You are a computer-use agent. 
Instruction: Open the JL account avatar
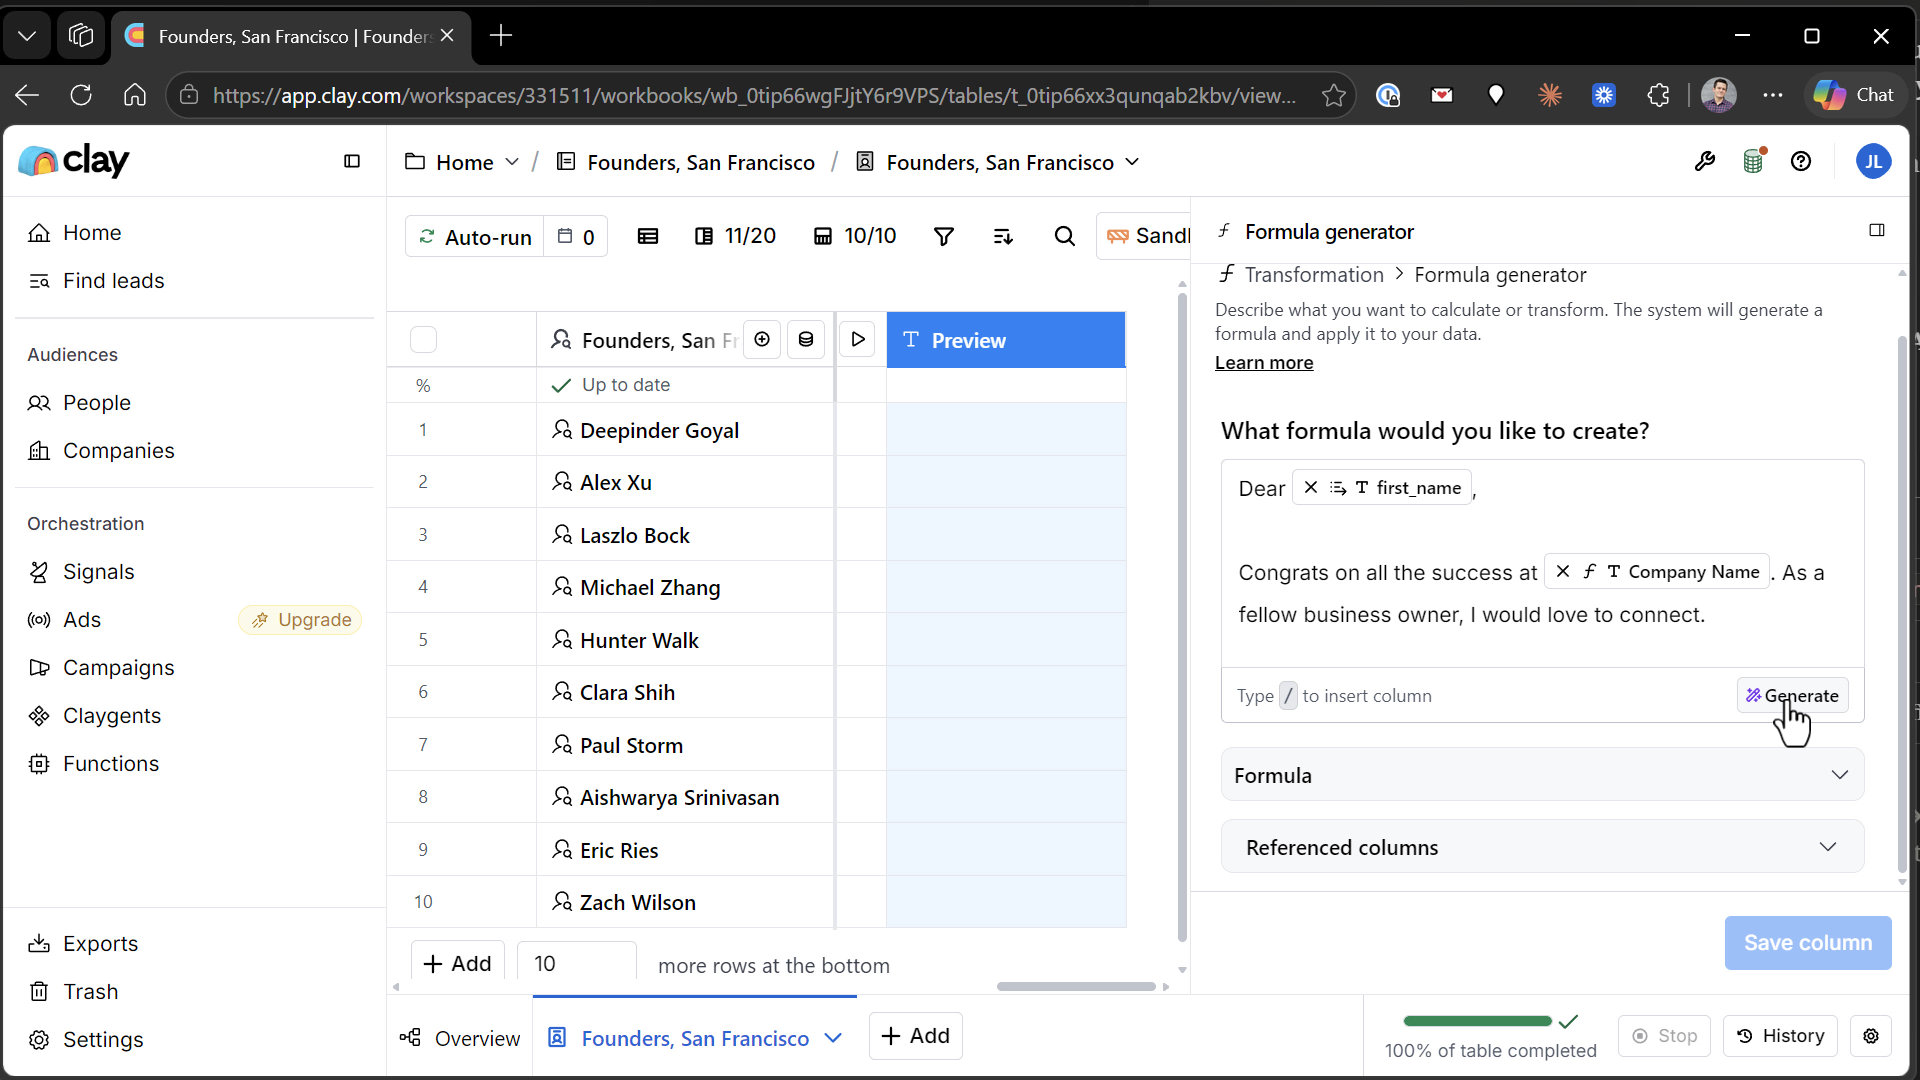[x=1873, y=161]
